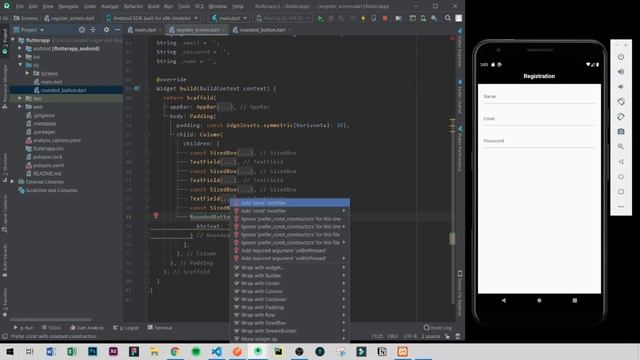
Task: Open emulator extended controls three dots
Action: [x=621, y=207]
